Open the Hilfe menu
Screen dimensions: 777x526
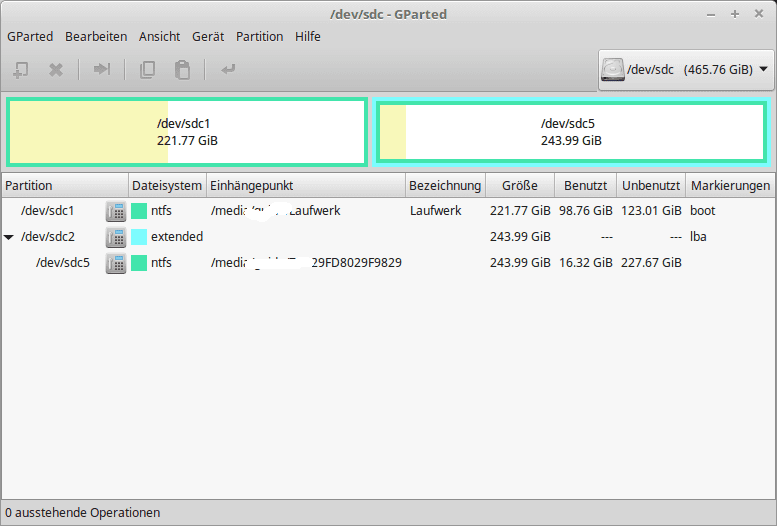[308, 37]
